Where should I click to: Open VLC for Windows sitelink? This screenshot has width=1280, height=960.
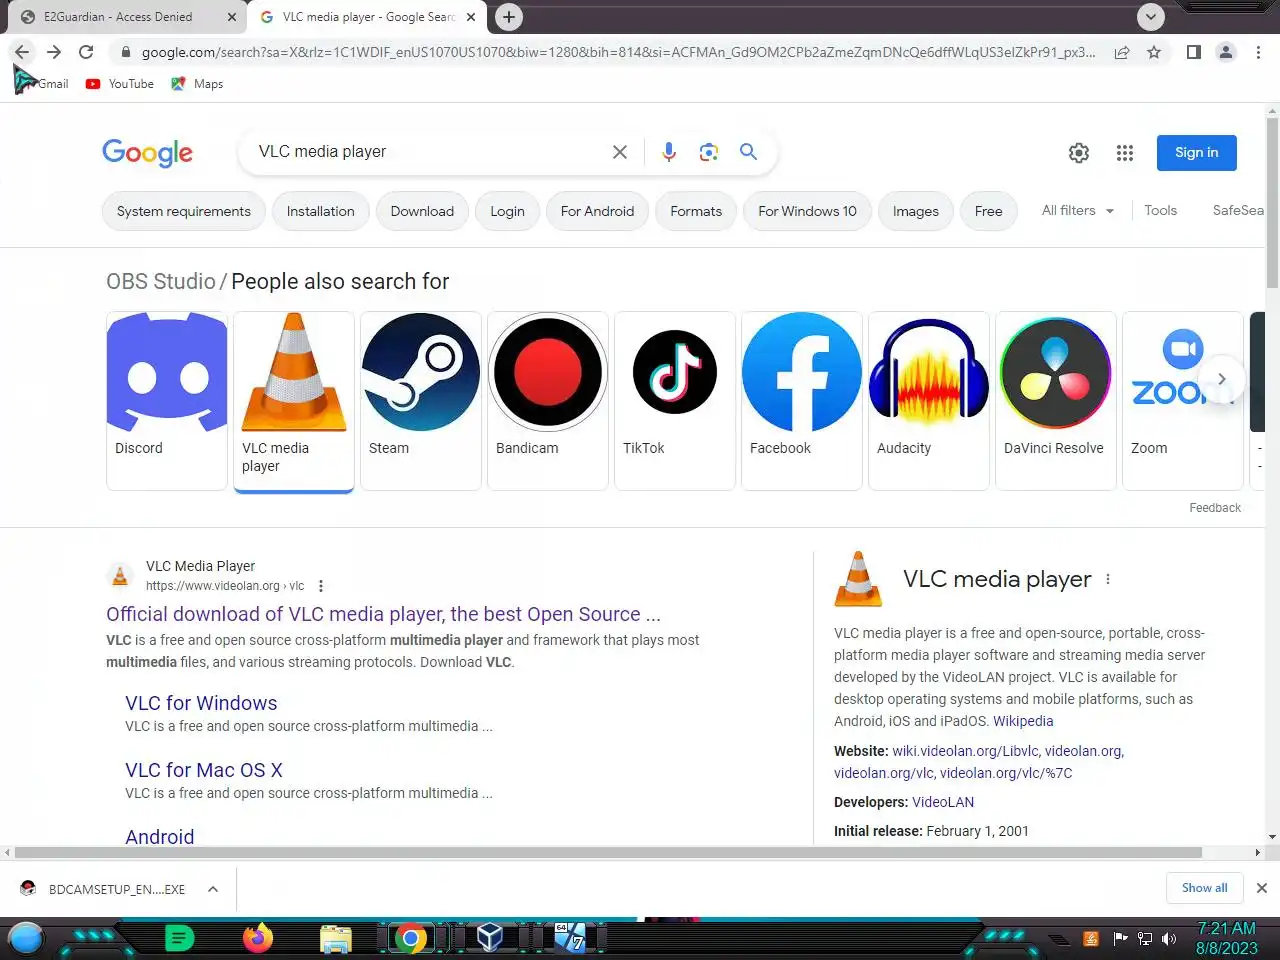click(201, 703)
